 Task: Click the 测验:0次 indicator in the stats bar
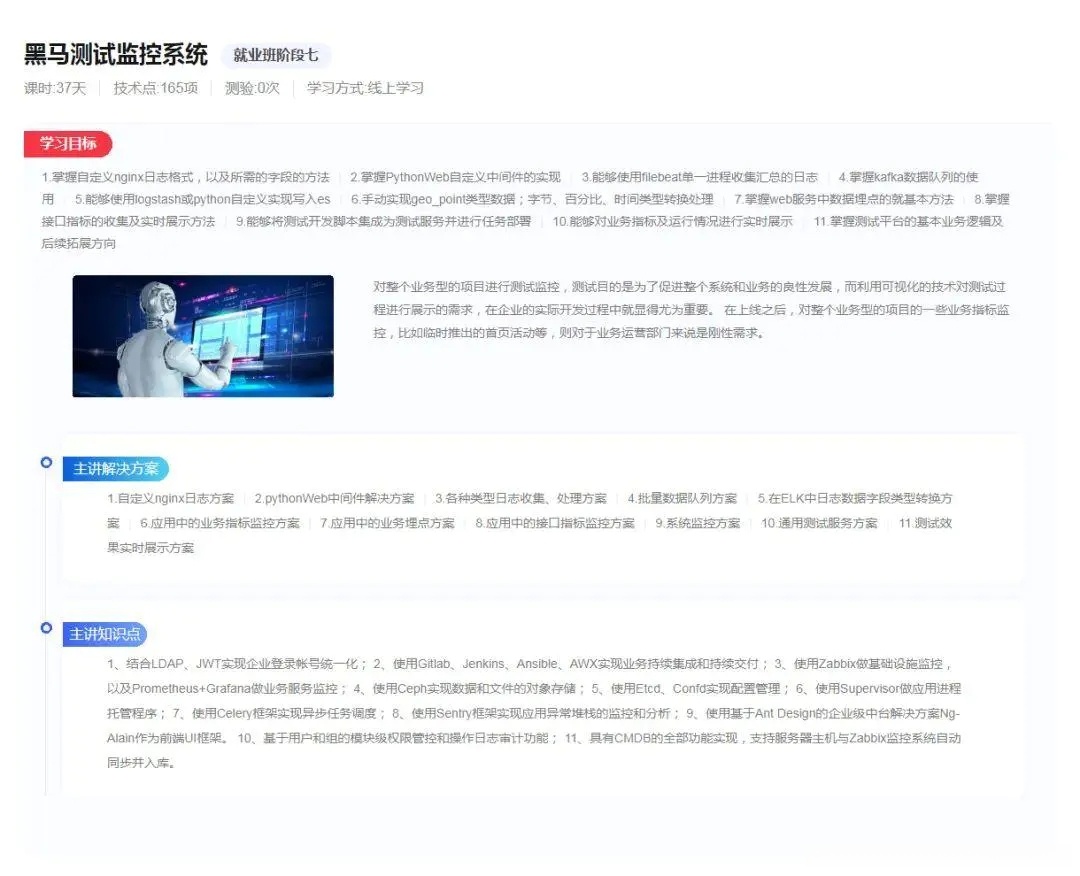point(248,88)
